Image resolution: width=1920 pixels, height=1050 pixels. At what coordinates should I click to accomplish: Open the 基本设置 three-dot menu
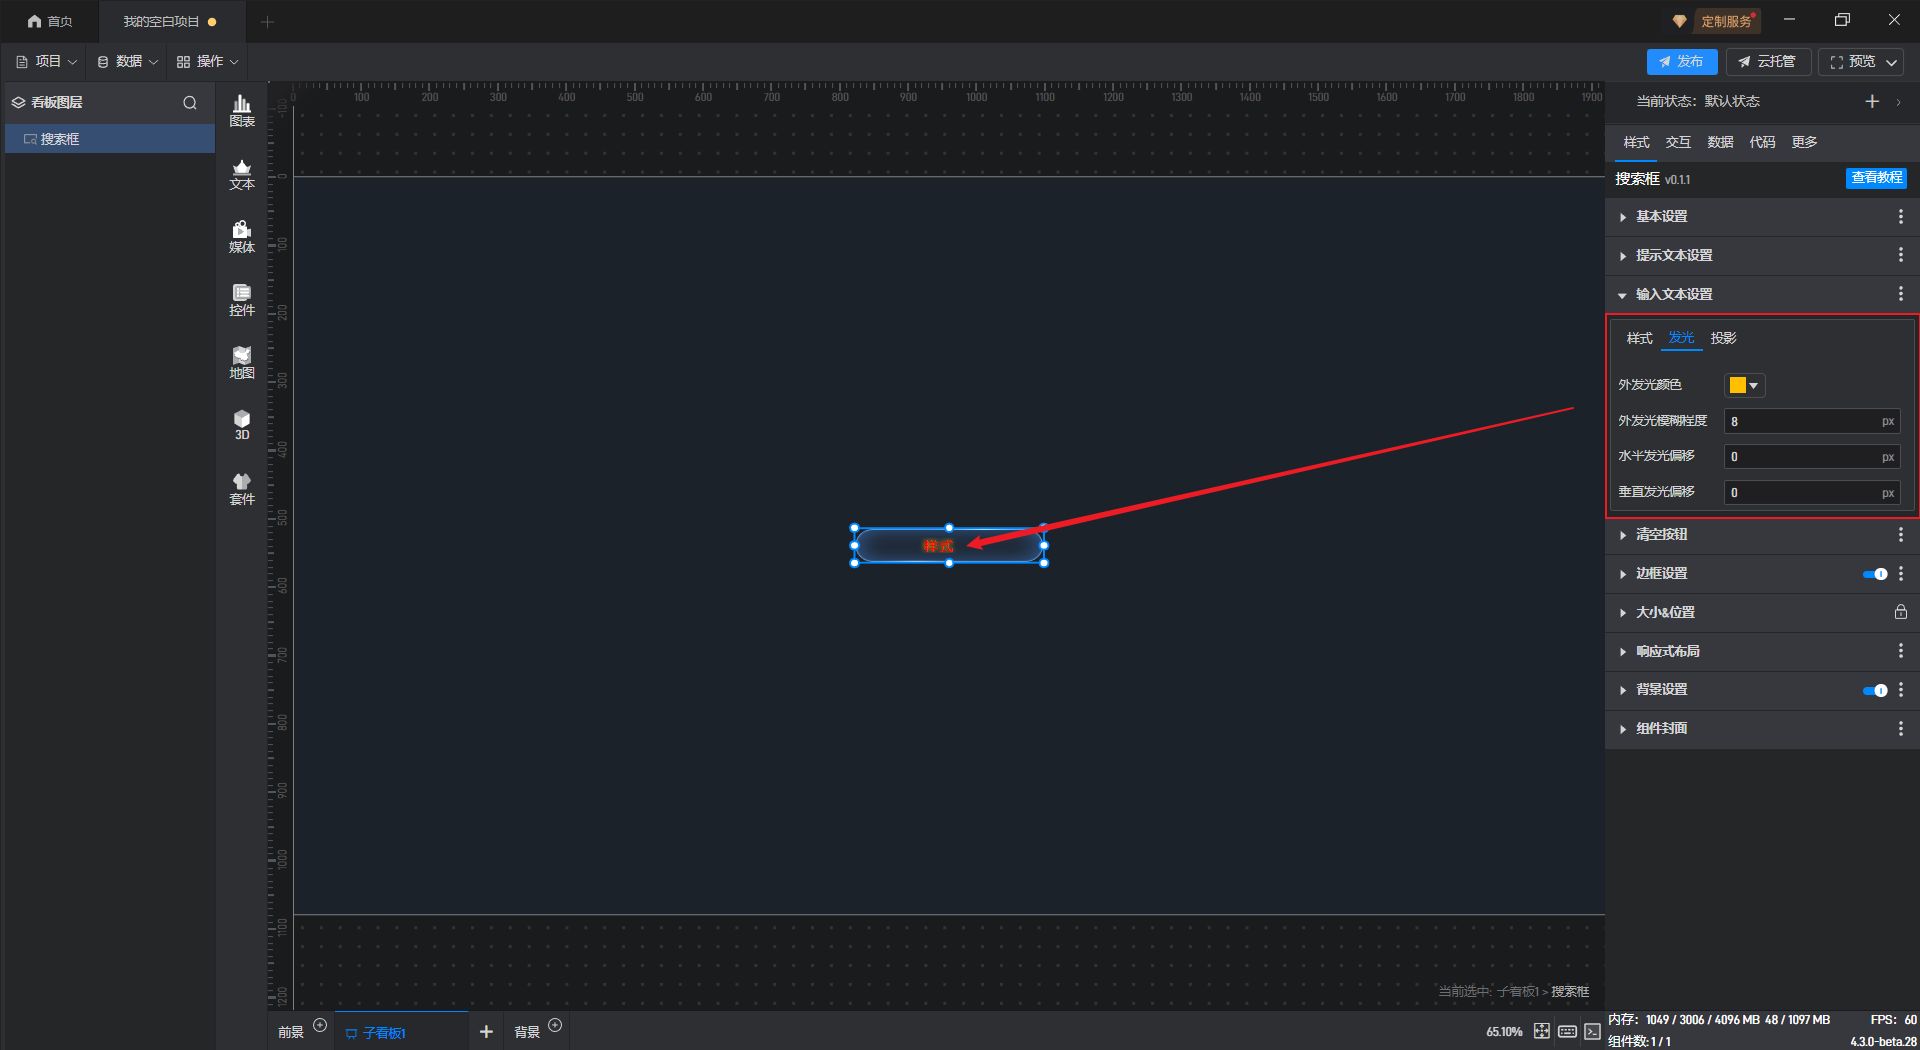click(1900, 216)
